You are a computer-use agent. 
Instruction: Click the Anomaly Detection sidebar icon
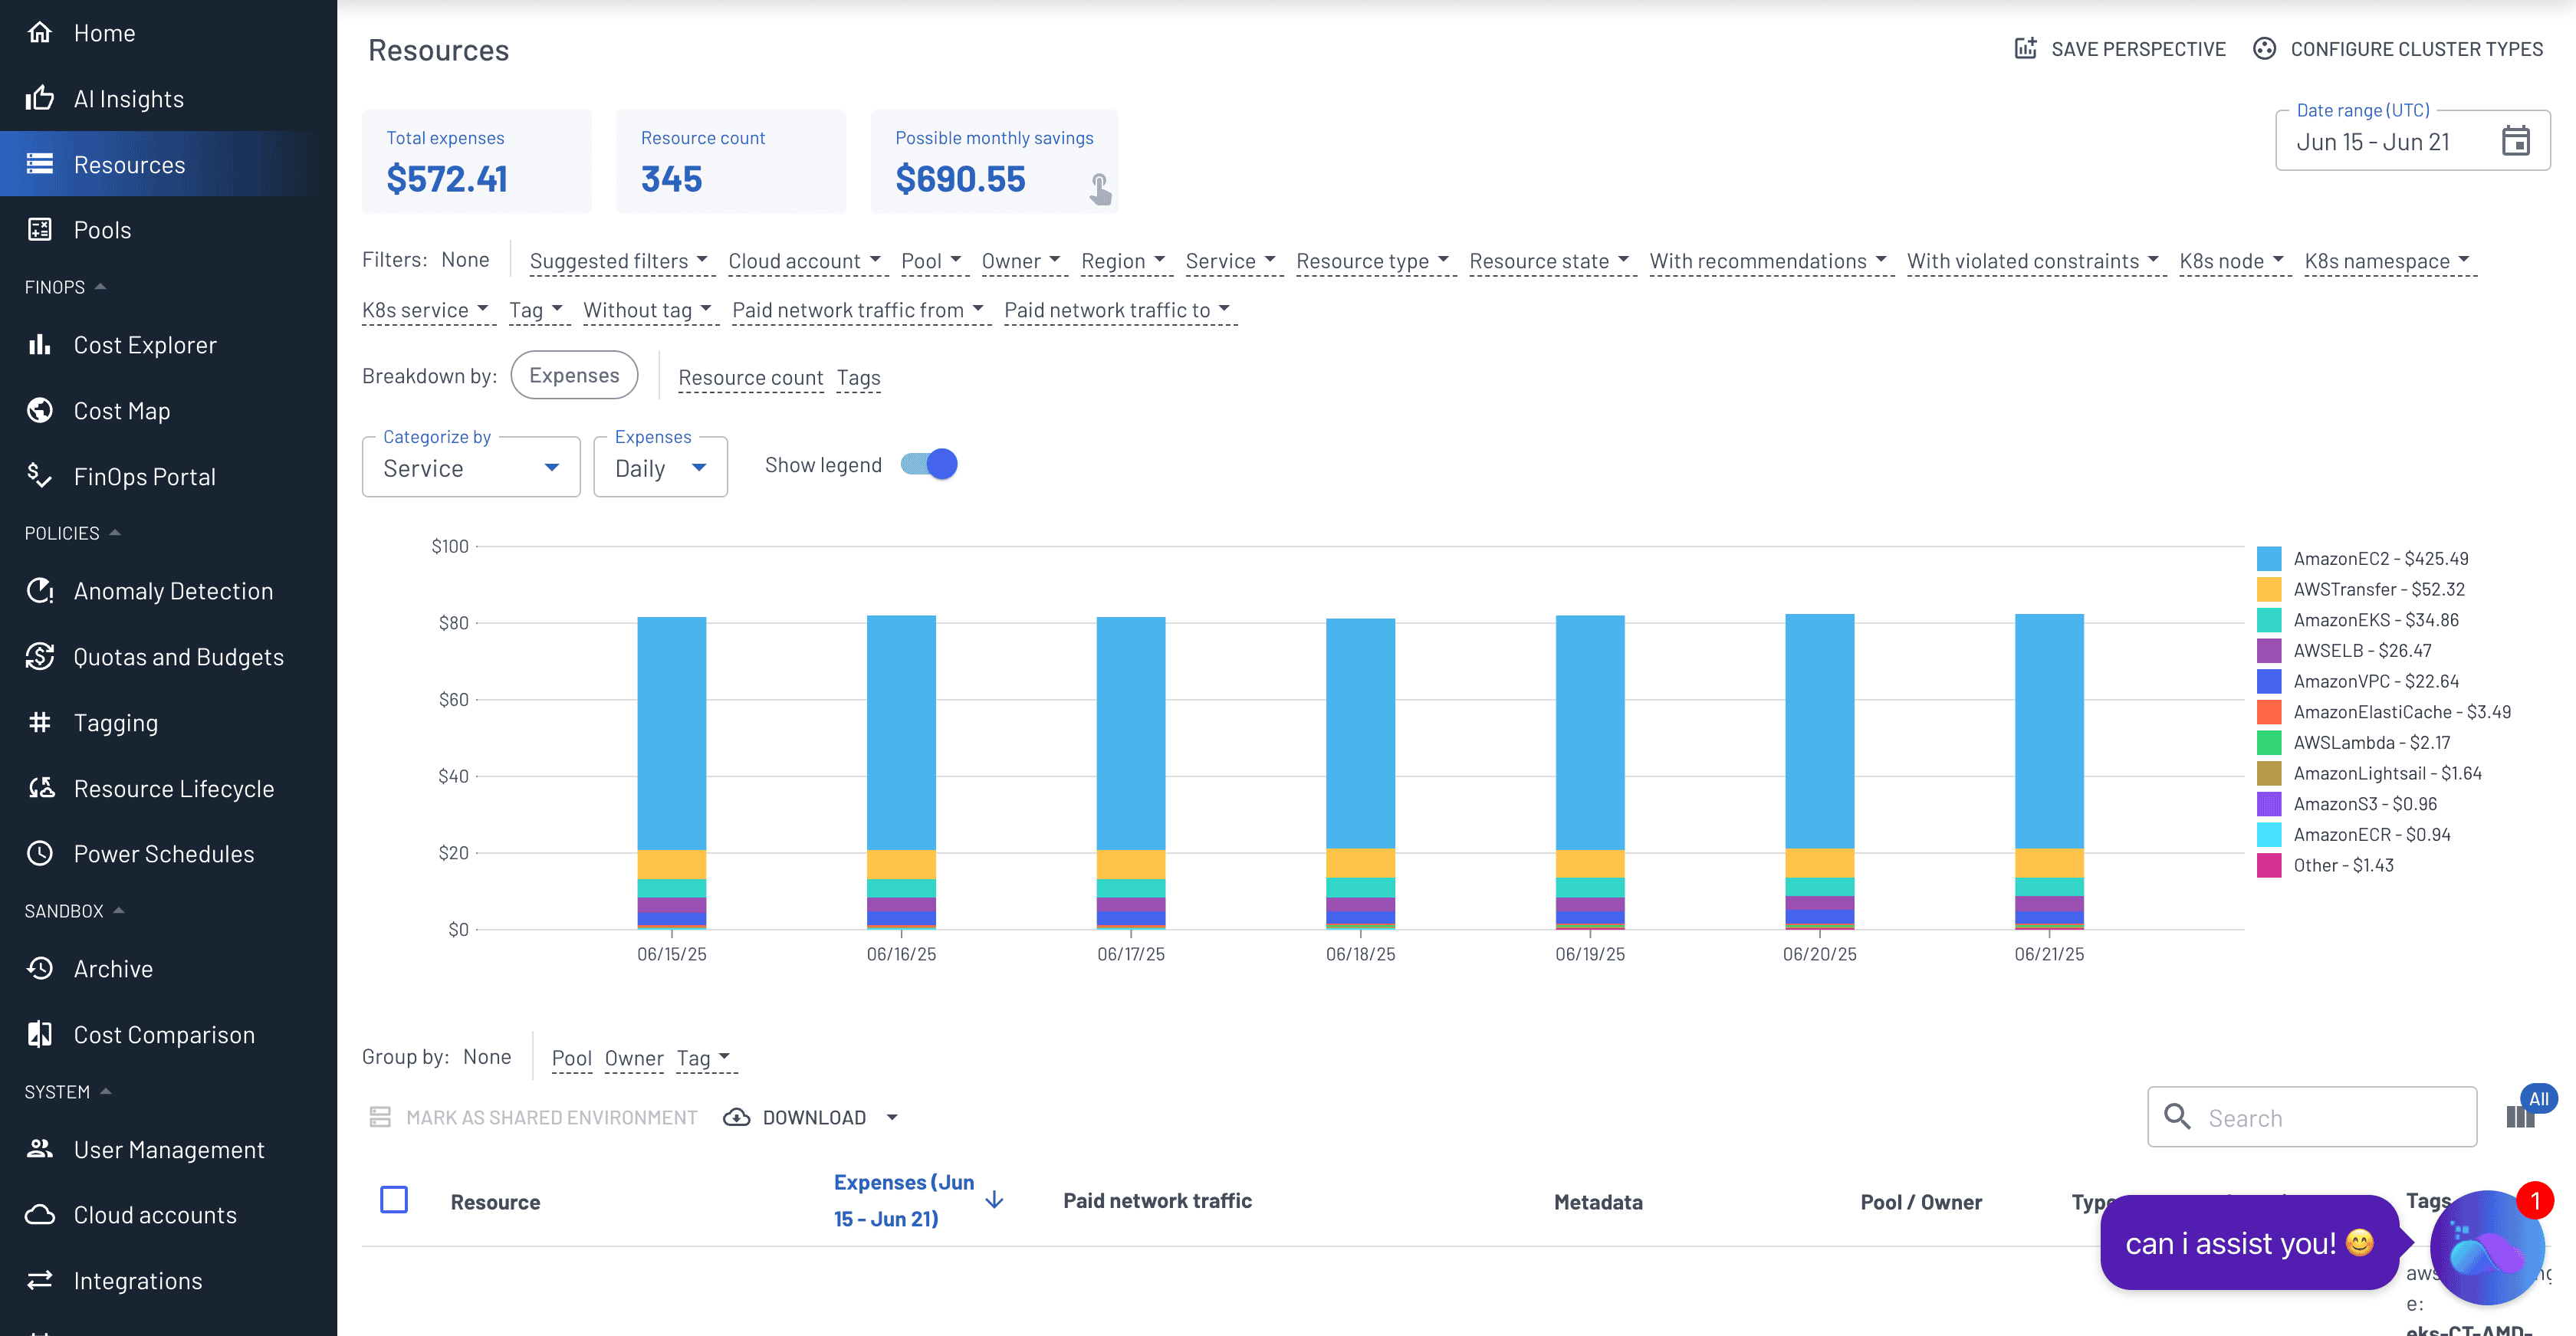click(x=40, y=591)
